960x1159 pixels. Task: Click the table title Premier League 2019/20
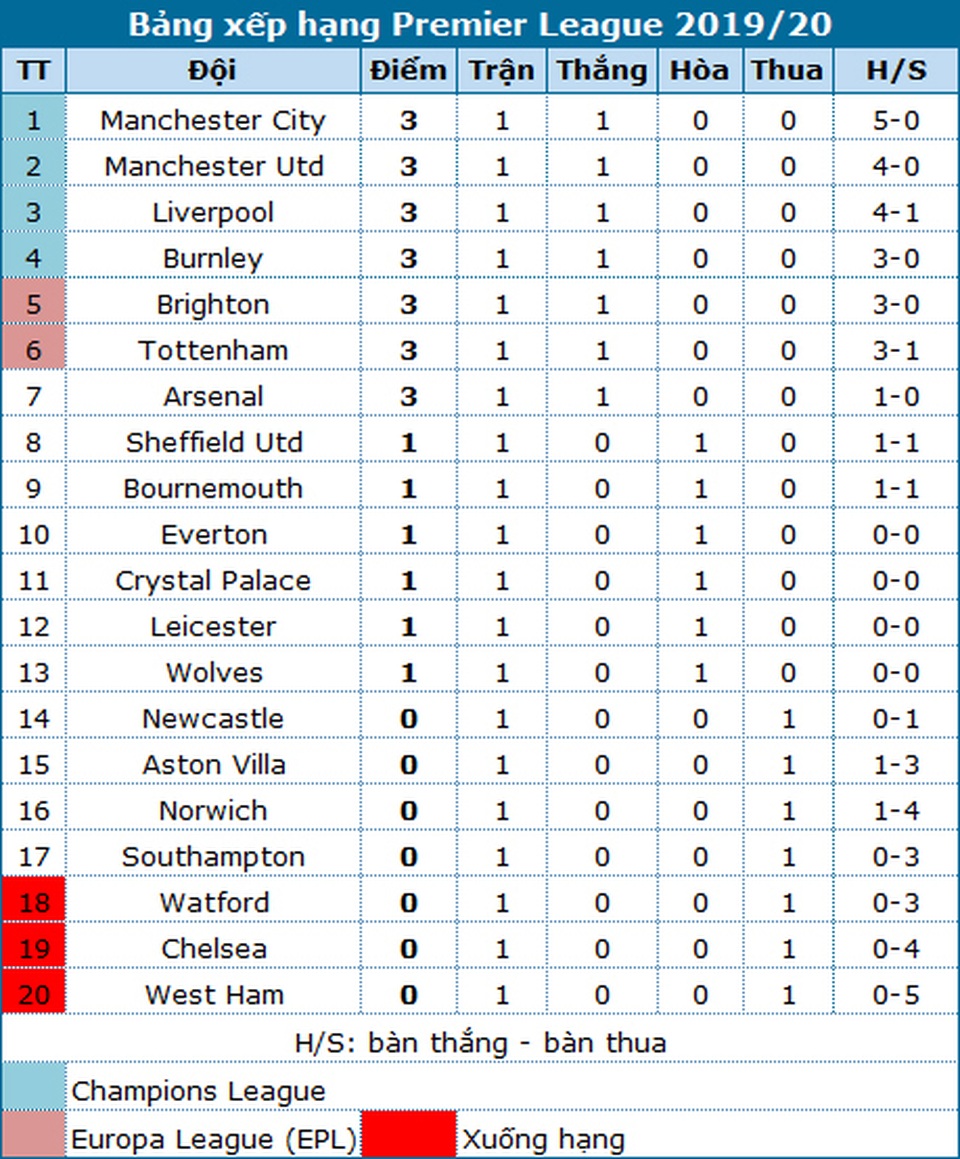point(480,24)
